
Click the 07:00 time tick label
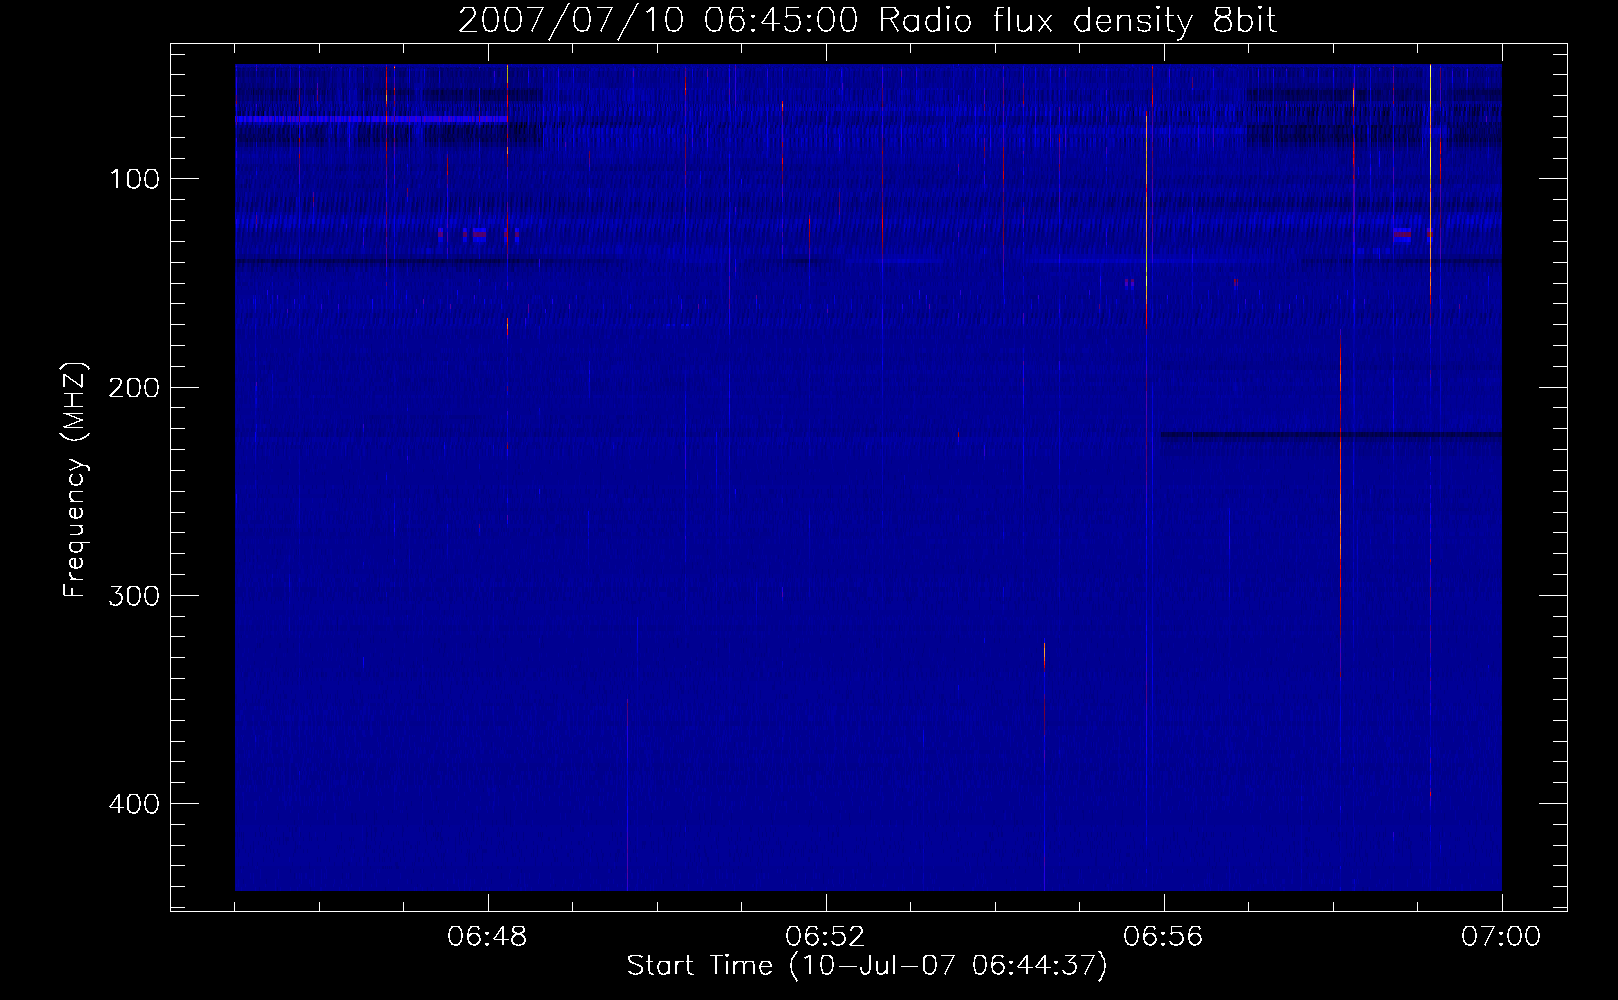coord(1501,937)
